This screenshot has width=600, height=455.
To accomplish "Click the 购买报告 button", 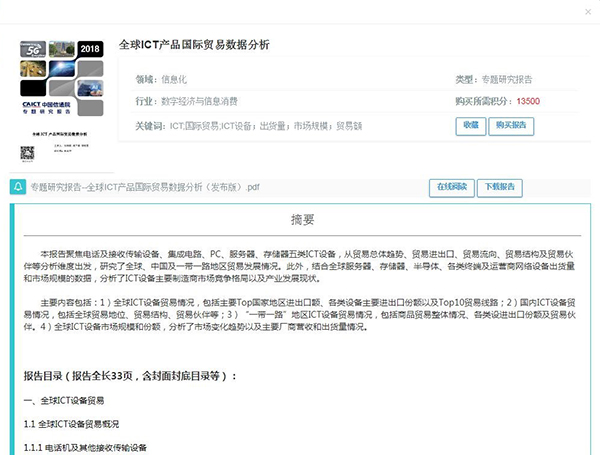I will pos(511,125).
